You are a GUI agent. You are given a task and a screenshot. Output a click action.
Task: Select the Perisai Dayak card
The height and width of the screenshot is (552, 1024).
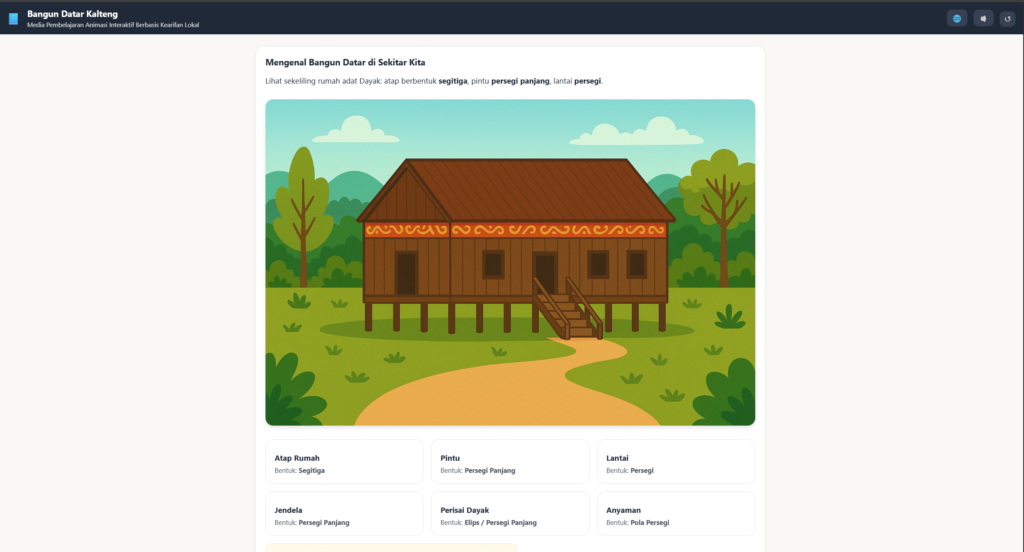[x=510, y=514]
